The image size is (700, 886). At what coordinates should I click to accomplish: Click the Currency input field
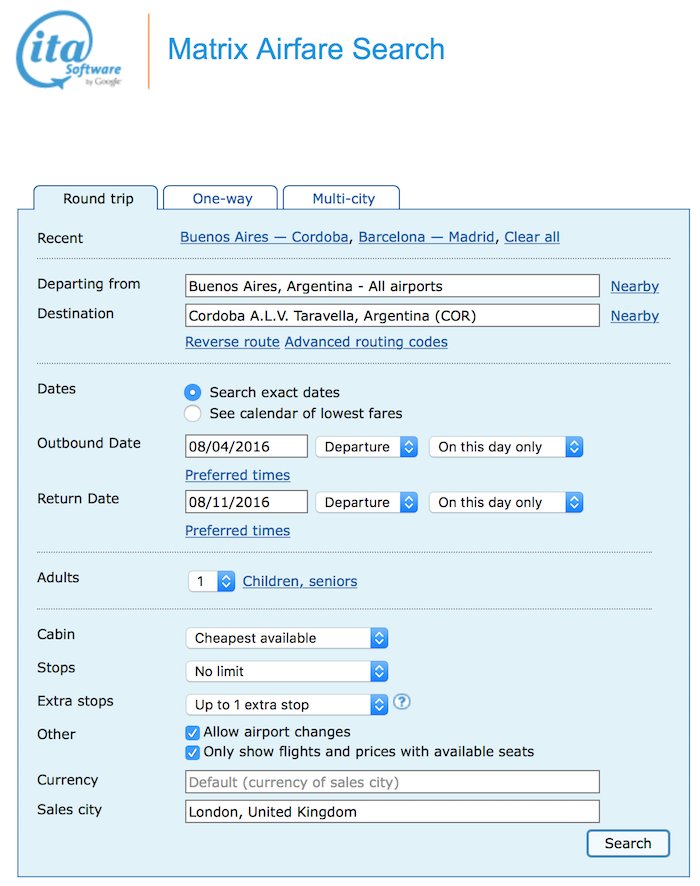pos(392,782)
